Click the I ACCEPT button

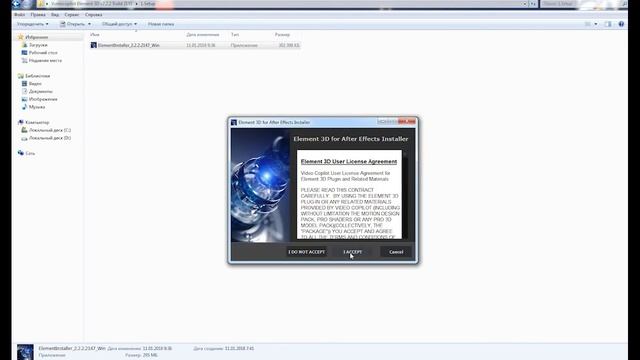click(353, 252)
